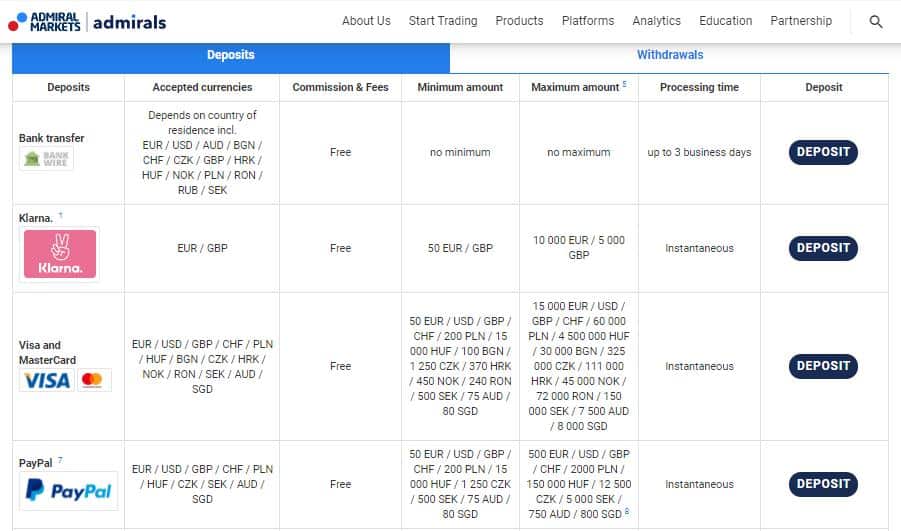Click the Bank Wire payment icon
Viewport: 901px width, 531px height.
pyautogui.click(x=47, y=158)
